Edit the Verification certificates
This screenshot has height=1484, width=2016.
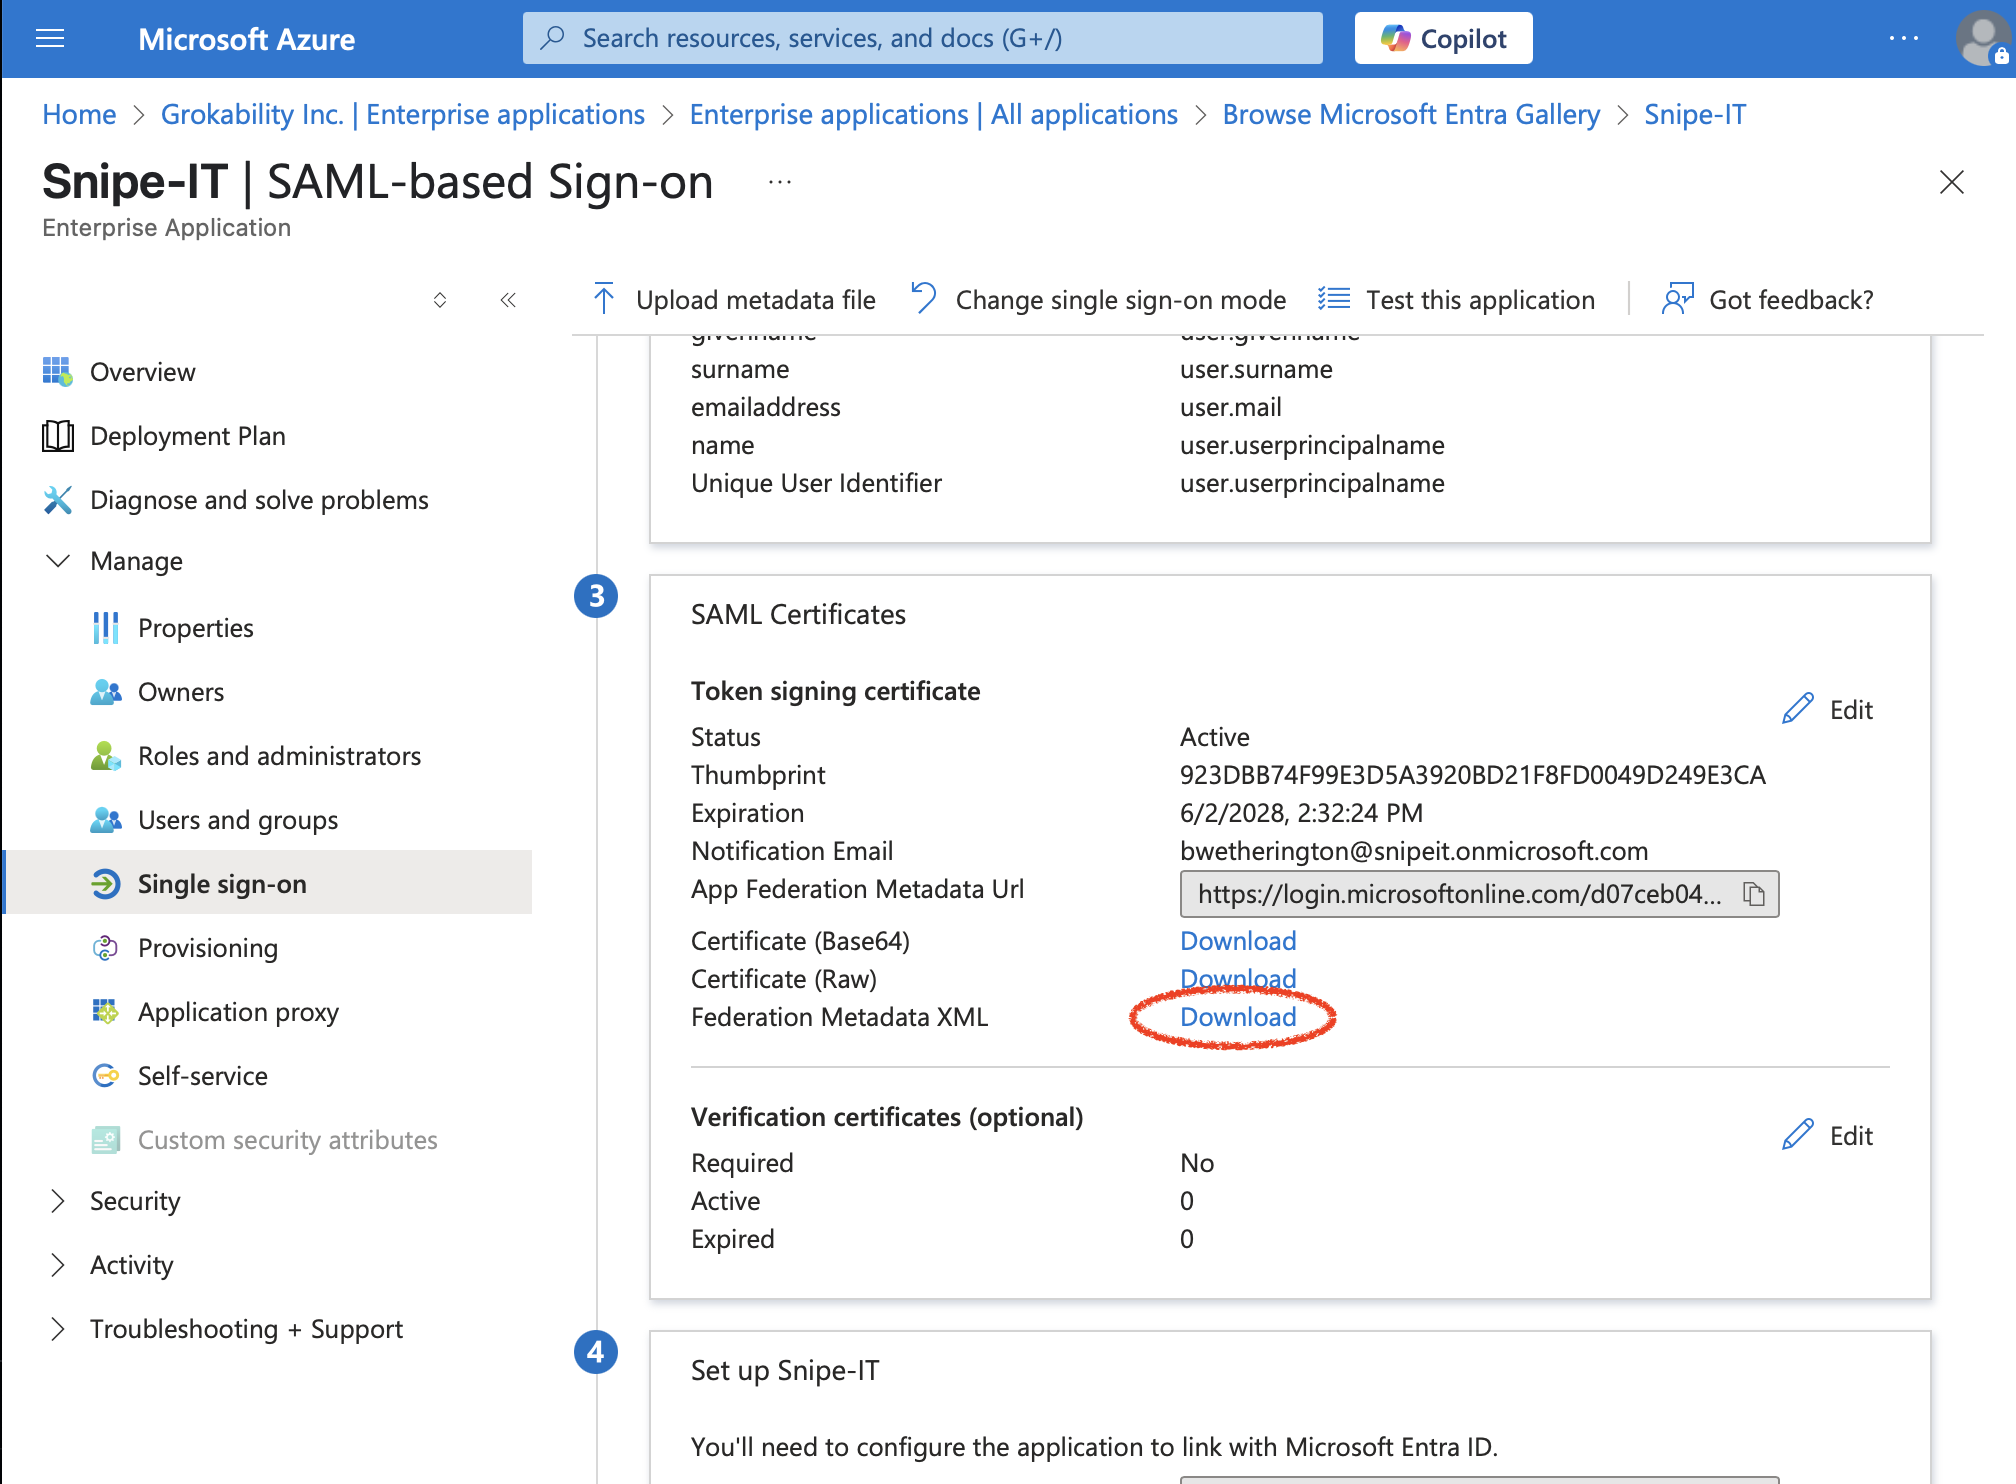click(1827, 1136)
